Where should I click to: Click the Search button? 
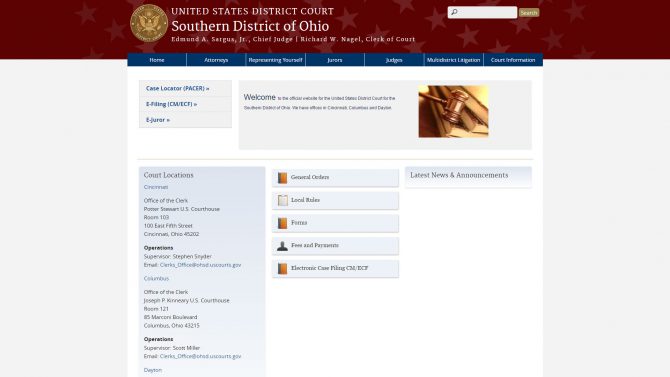(x=529, y=13)
